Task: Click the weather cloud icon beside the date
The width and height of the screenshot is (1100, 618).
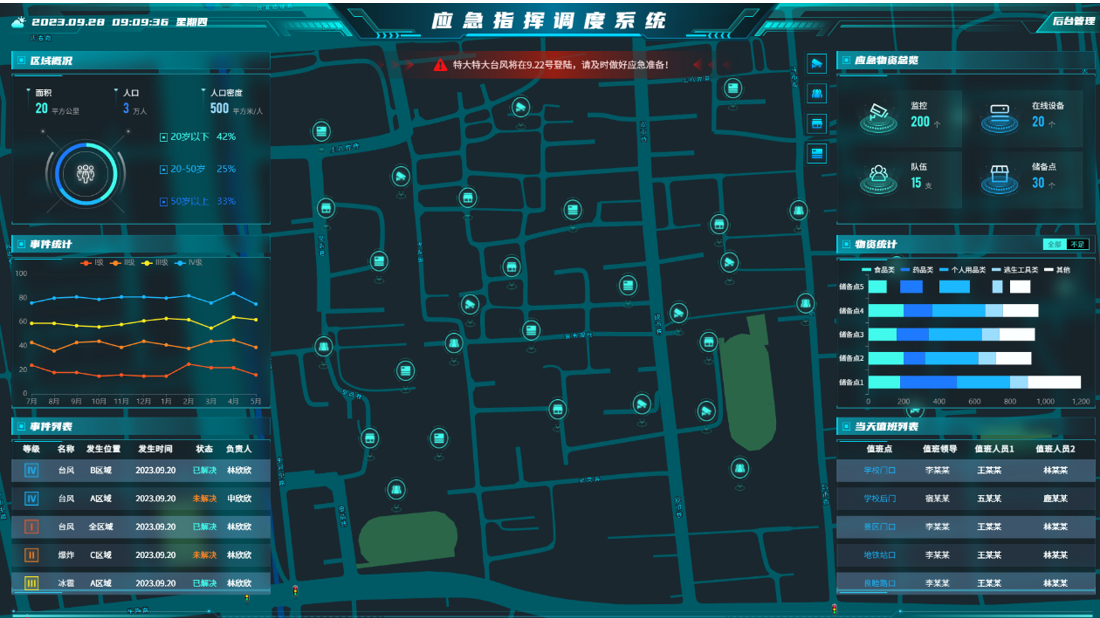Action: [x=18, y=22]
